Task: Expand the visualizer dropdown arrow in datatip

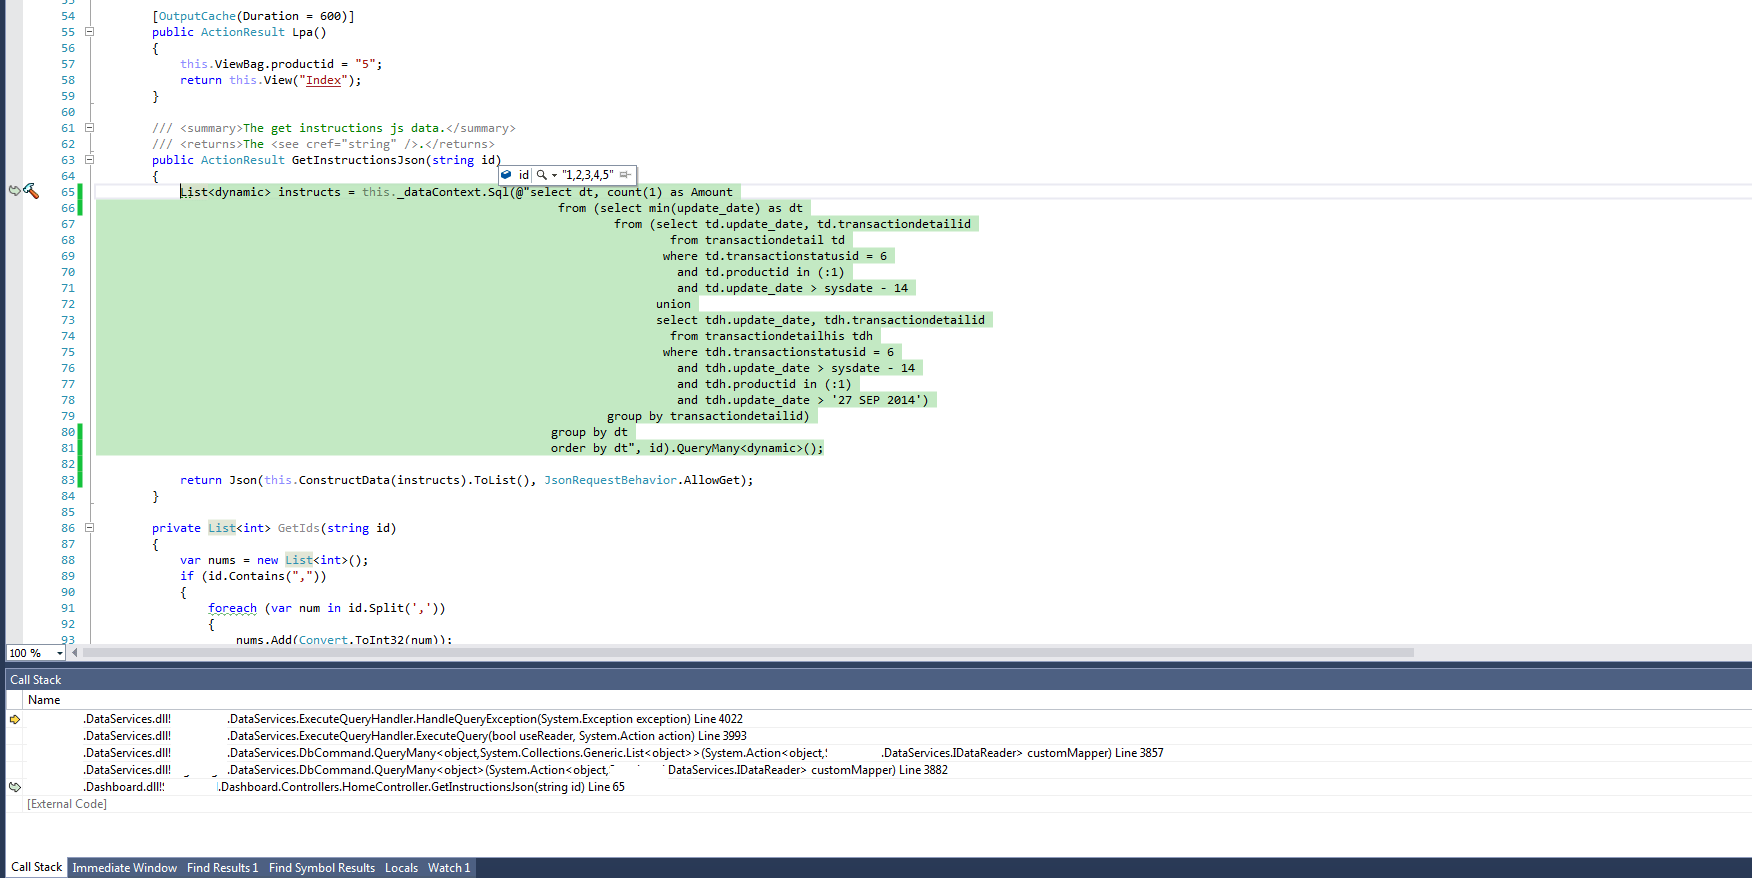Action: (554, 175)
